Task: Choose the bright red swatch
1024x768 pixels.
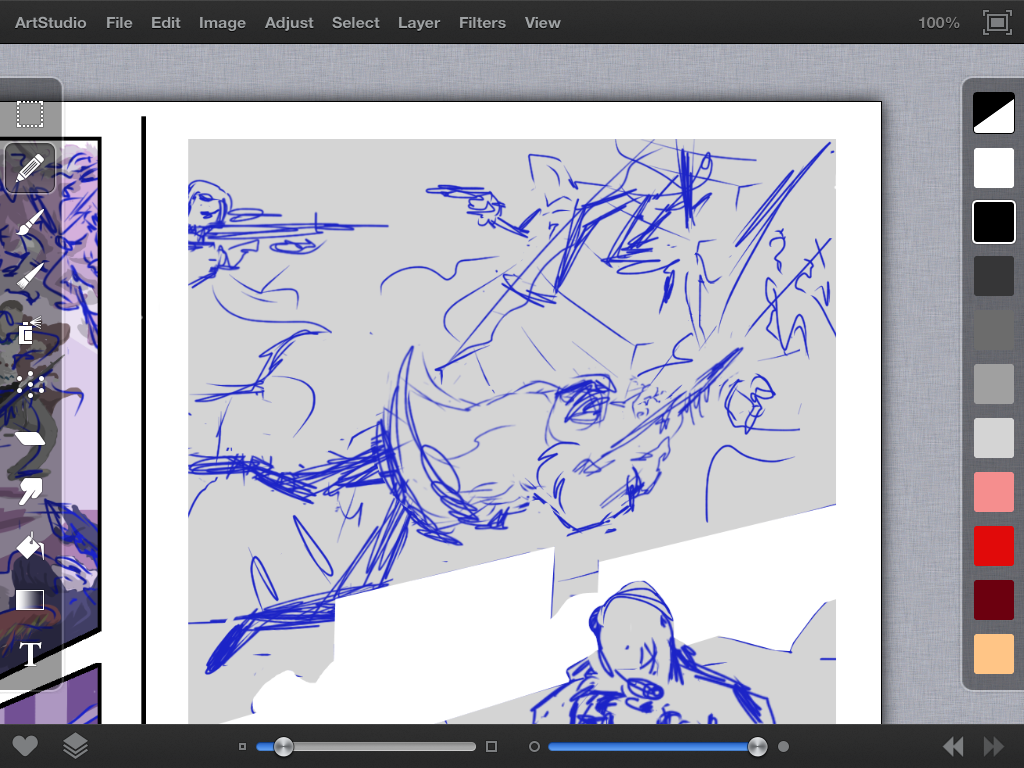Action: [993, 546]
